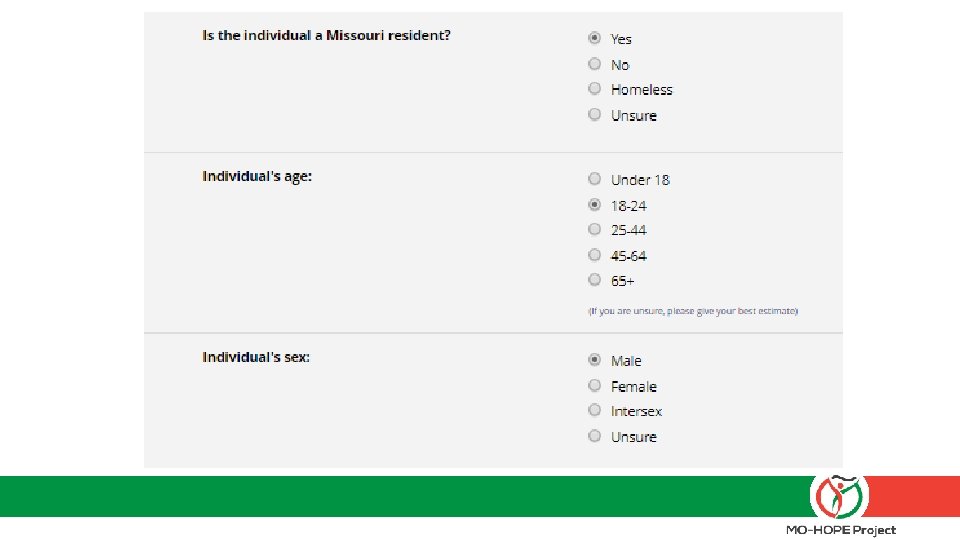Screen dimensions: 960x540
Task: Select Female as individual's sex
Action: [594, 386]
